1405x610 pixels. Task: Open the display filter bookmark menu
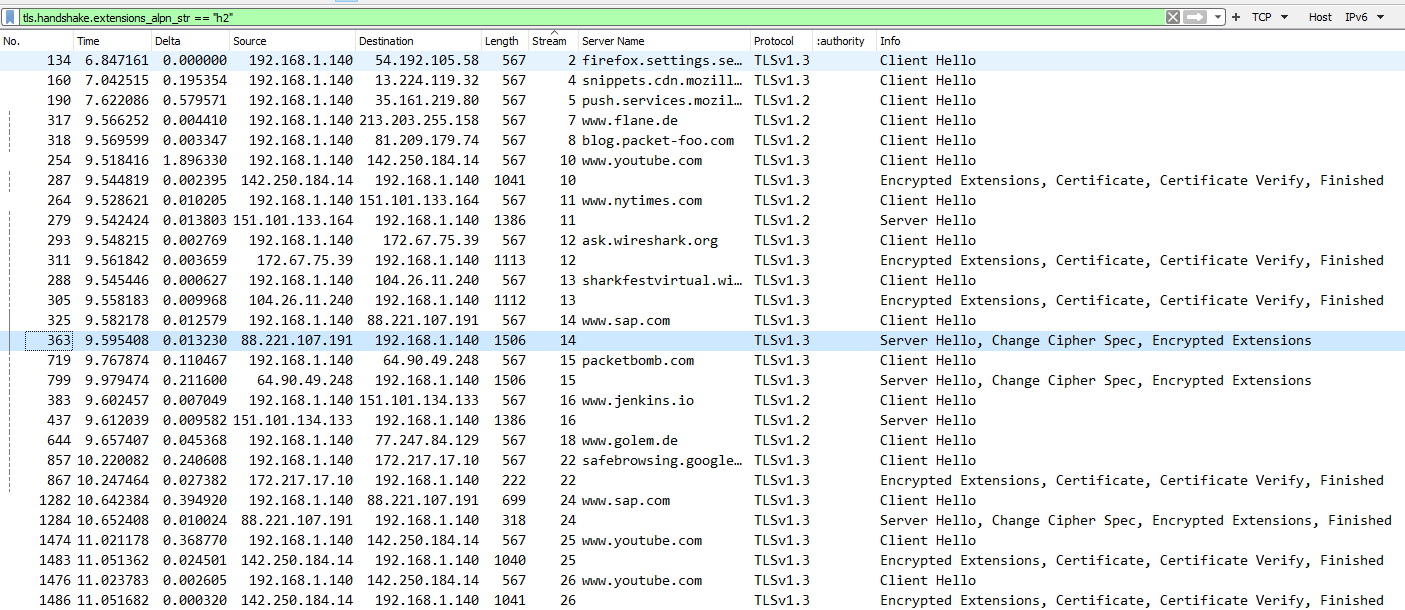10,17
